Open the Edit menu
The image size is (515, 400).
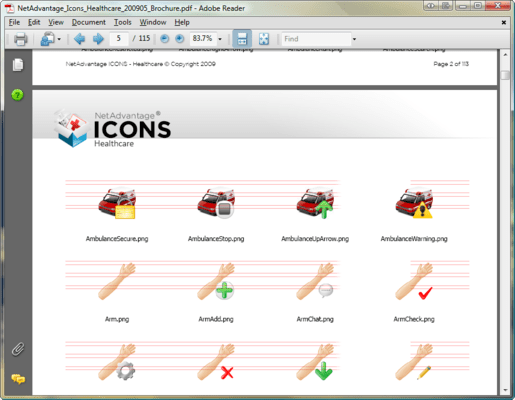pyautogui.click(x=34, y=22)
